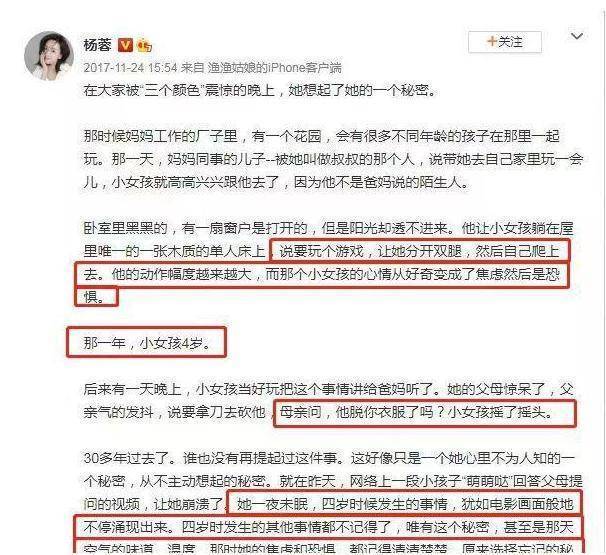Click the line starting 30多年过去了

(x=329, y=458)
